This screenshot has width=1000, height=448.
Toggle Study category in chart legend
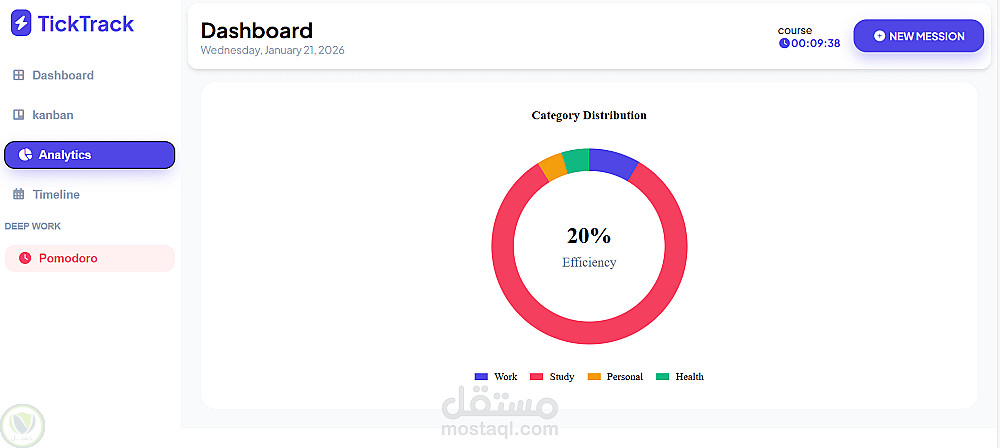pos(552,377)
